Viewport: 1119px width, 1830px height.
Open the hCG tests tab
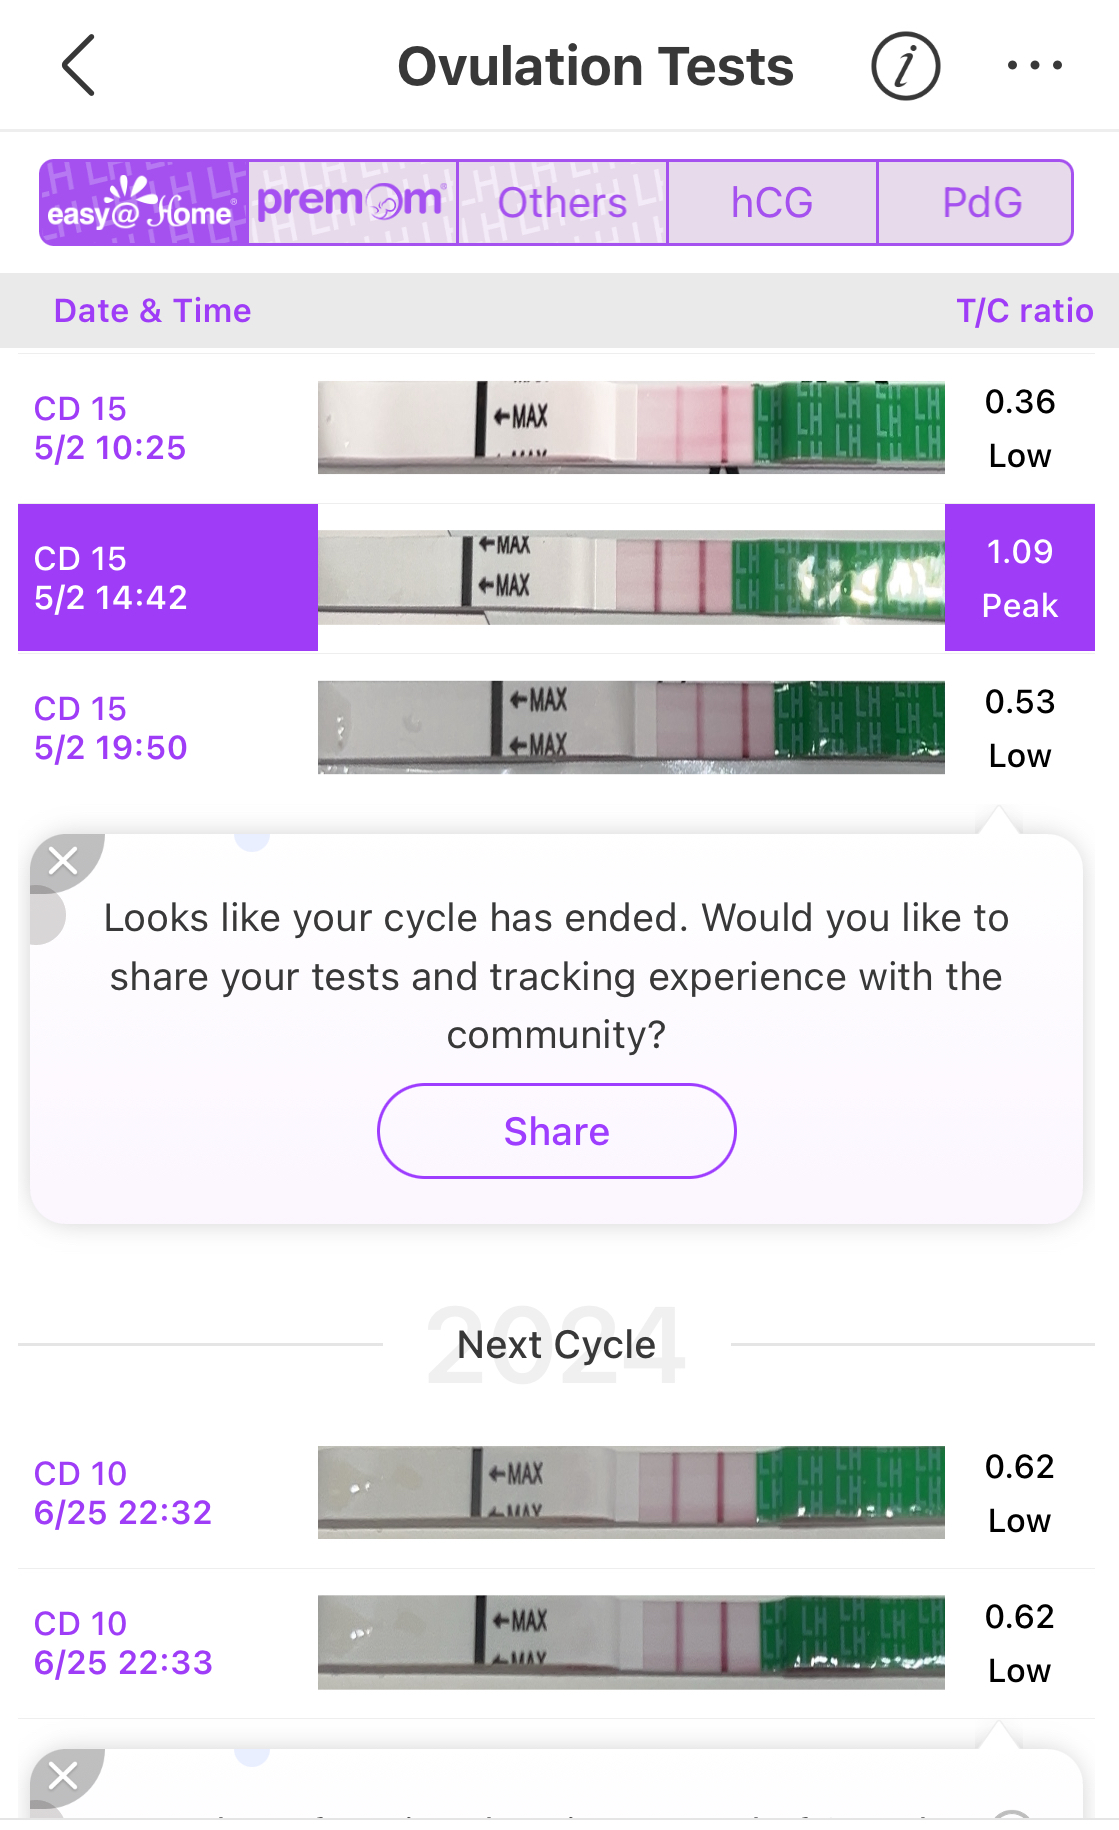click(x=772, y=203)
